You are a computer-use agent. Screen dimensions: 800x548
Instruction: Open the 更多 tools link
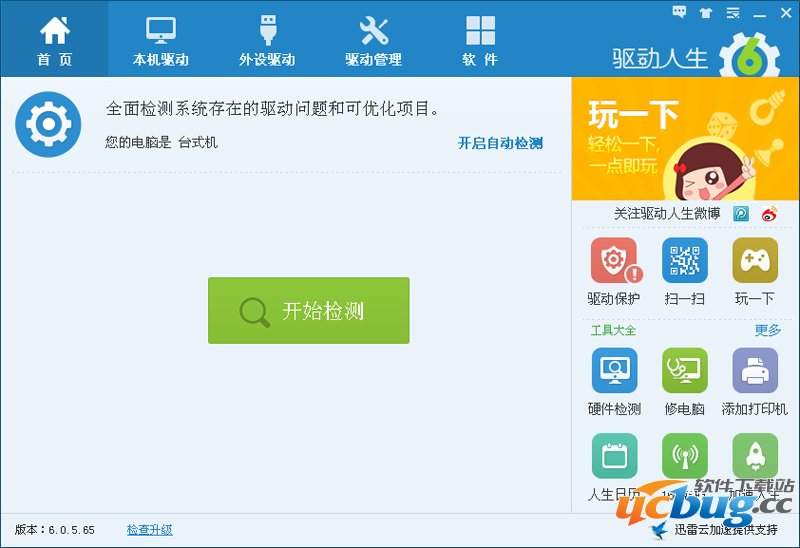click(x=767, y=330)
